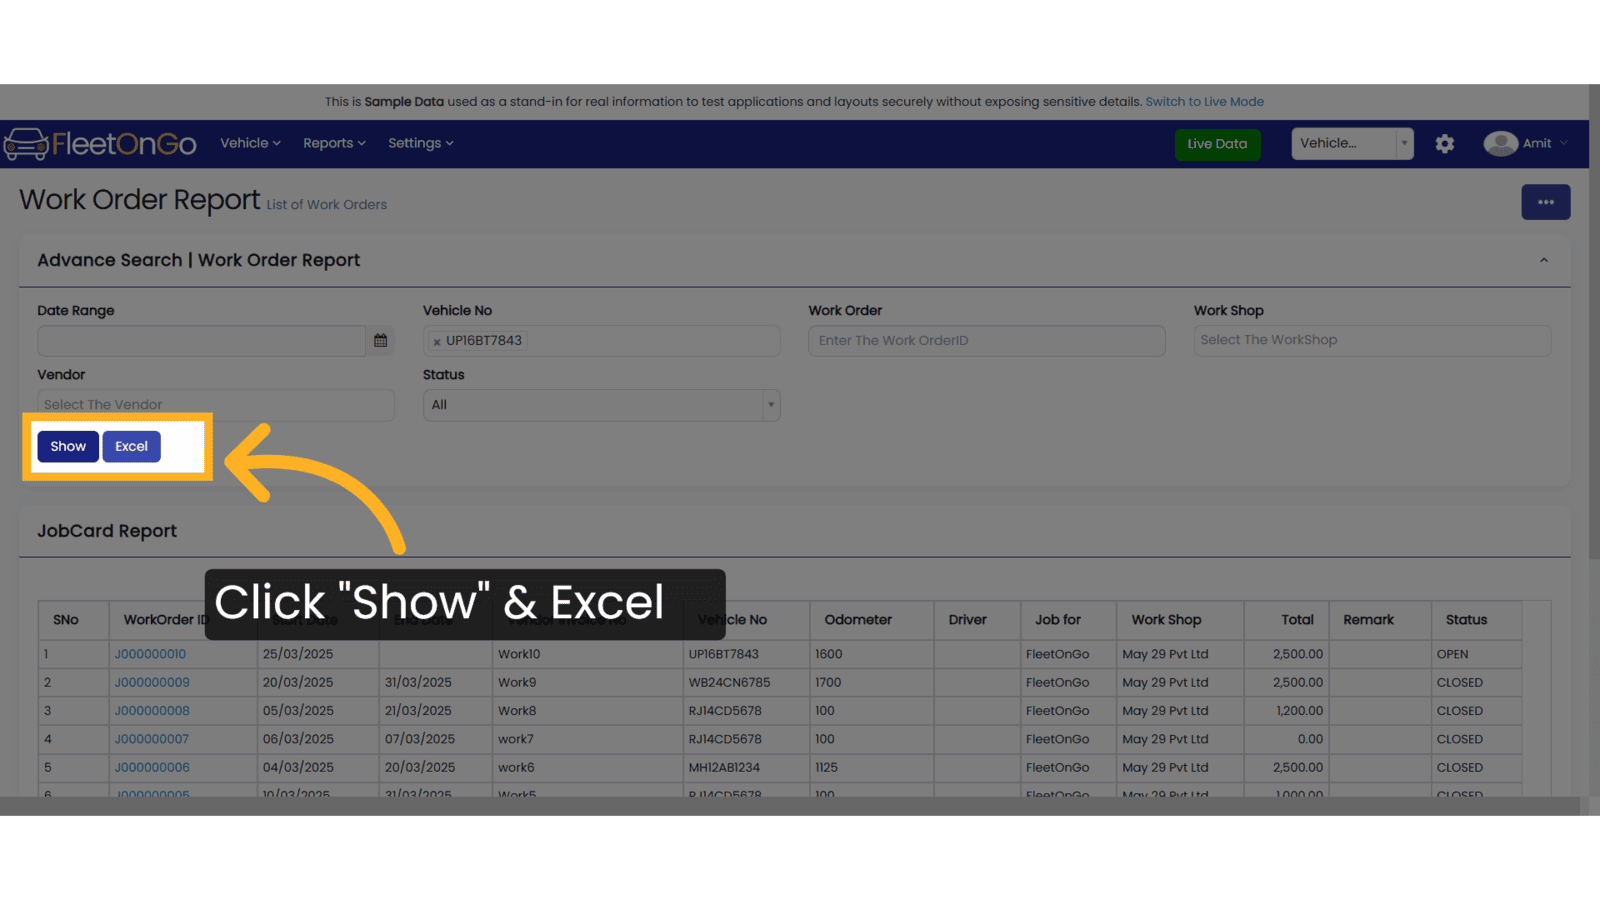Open work order J000000007
Viewport: 1600px width, 900px height.
tap(151, 739)
